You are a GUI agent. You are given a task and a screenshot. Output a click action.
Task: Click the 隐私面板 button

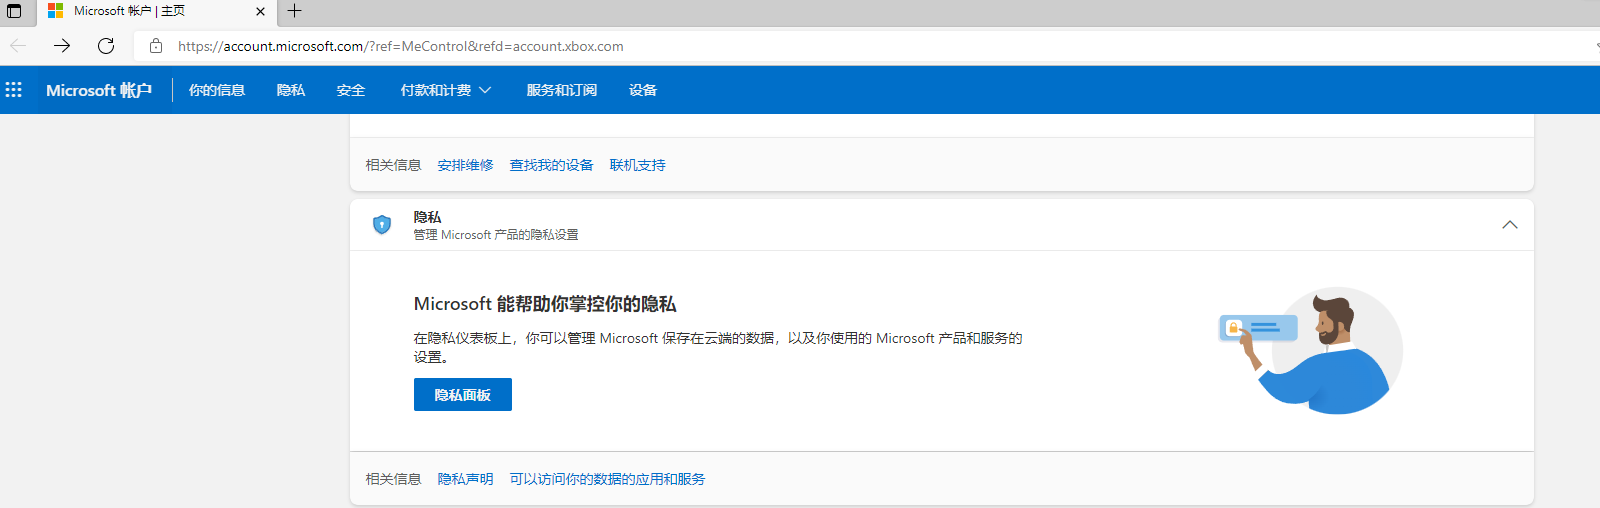click(x=463, y=395)
